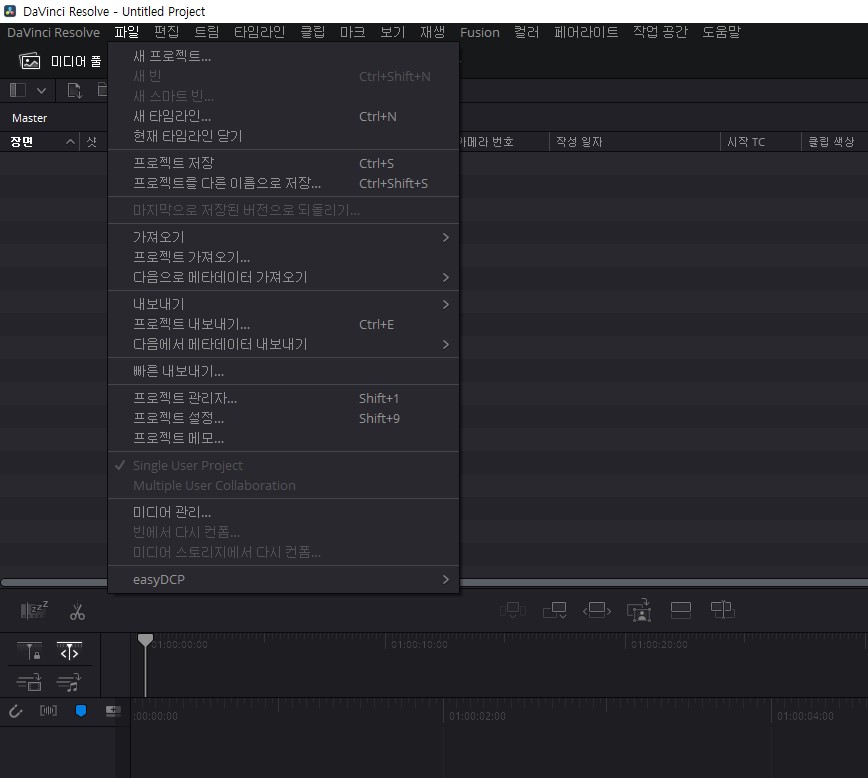Click the locked playhead timeline icon

click(x=29, y=651)
